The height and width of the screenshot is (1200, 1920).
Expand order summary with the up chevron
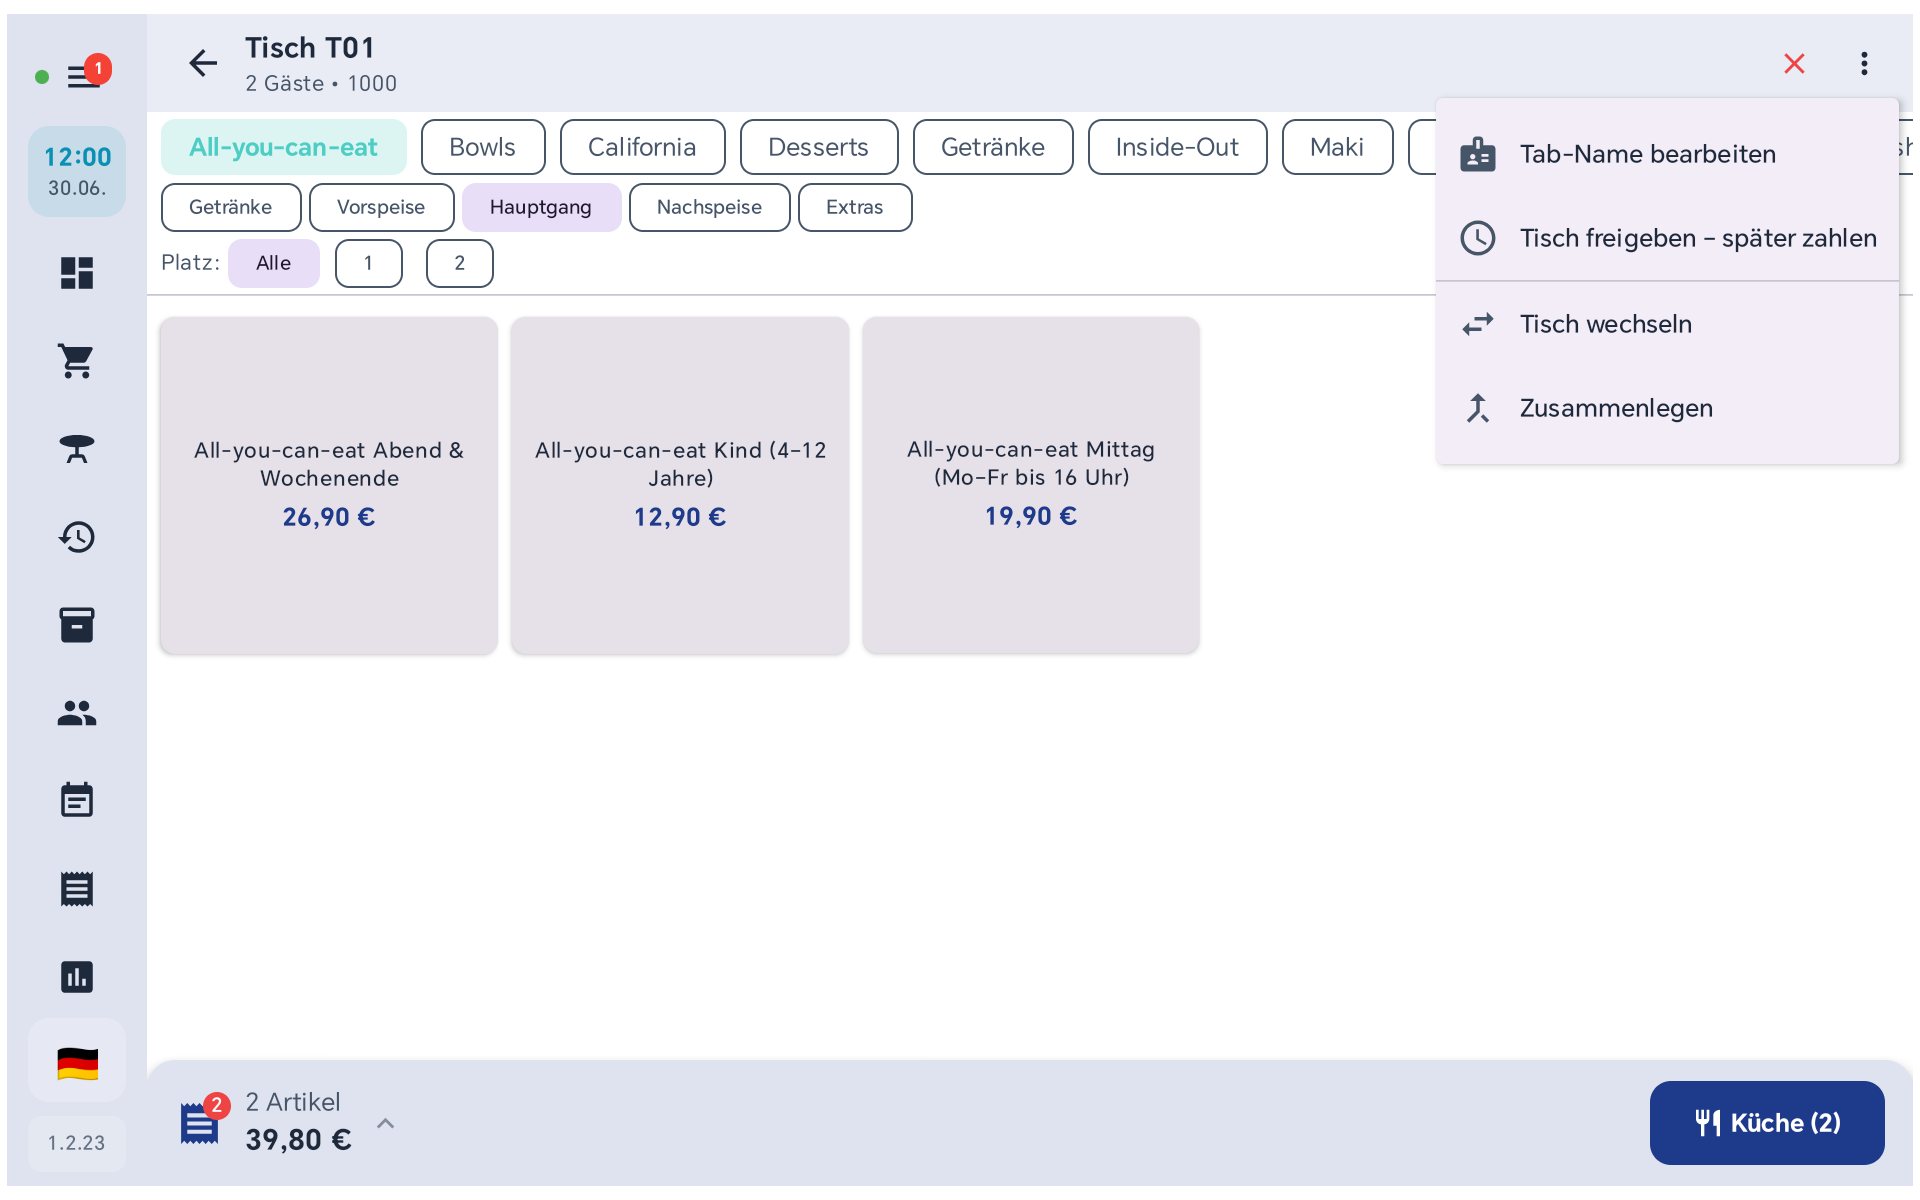point(385,1123)
